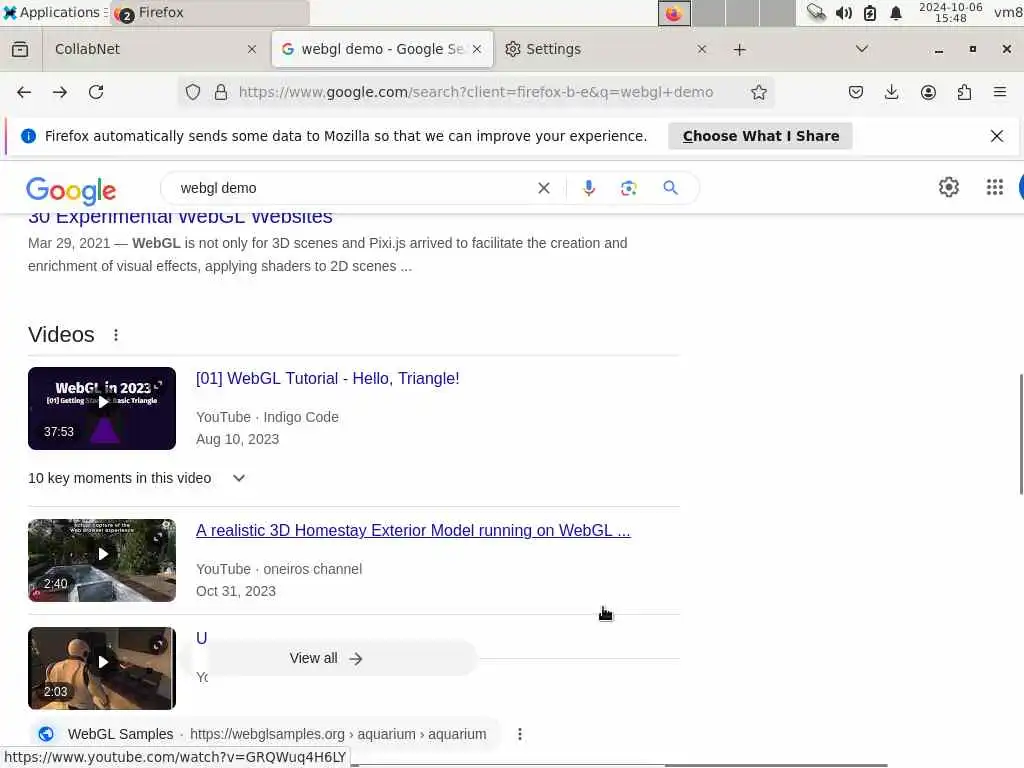Open the notifications bell in panel
Image resolution: width=1024 pixels, height=768 pixels.
pyautogui.click(x=896, y=13)
